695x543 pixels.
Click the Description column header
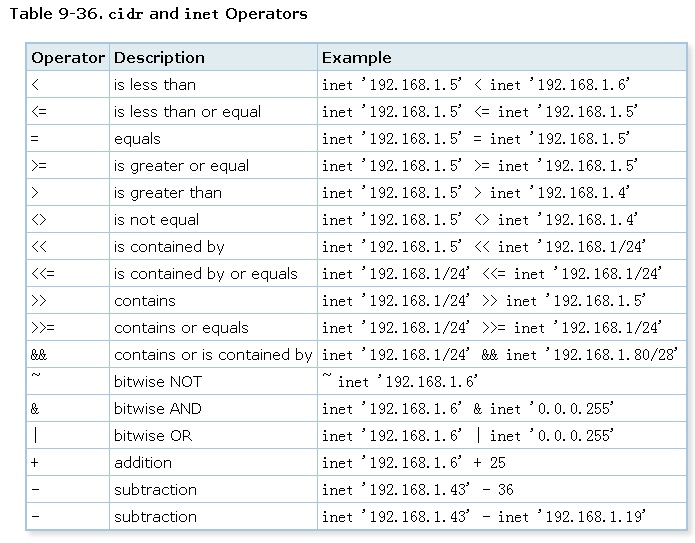[159, 58]
